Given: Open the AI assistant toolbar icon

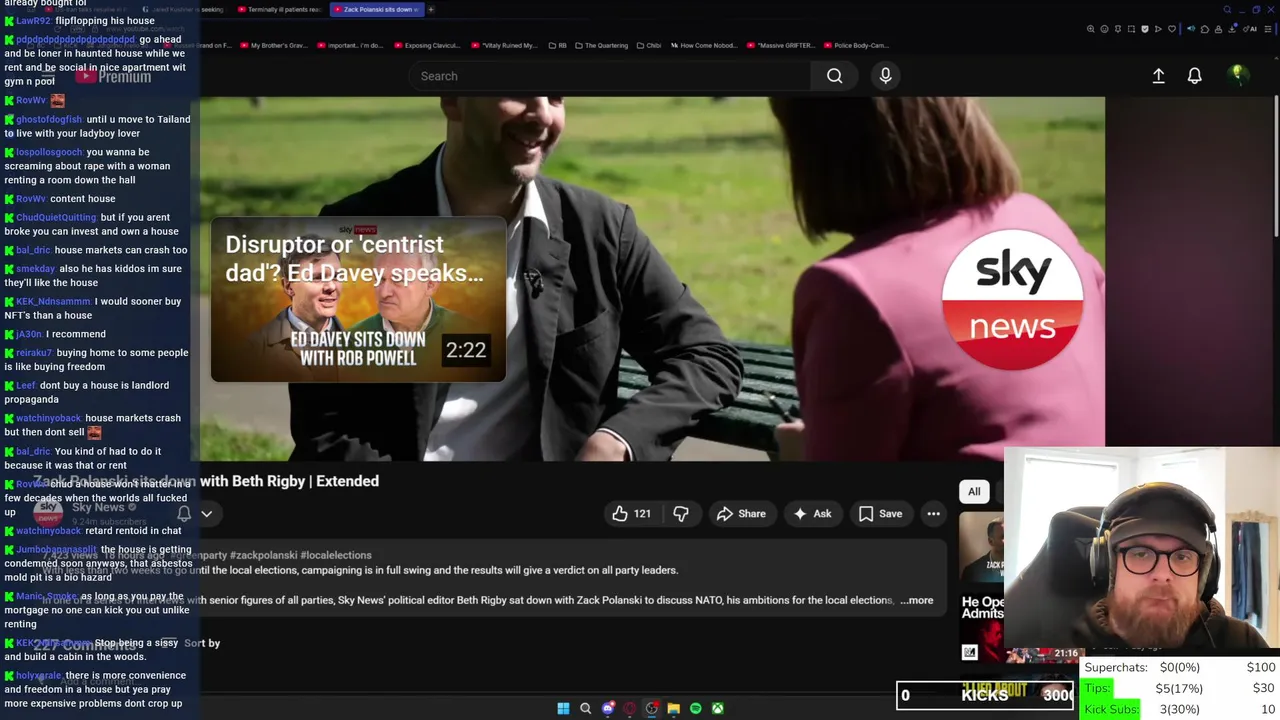Looking at the screenshot, I should 1250,29.
